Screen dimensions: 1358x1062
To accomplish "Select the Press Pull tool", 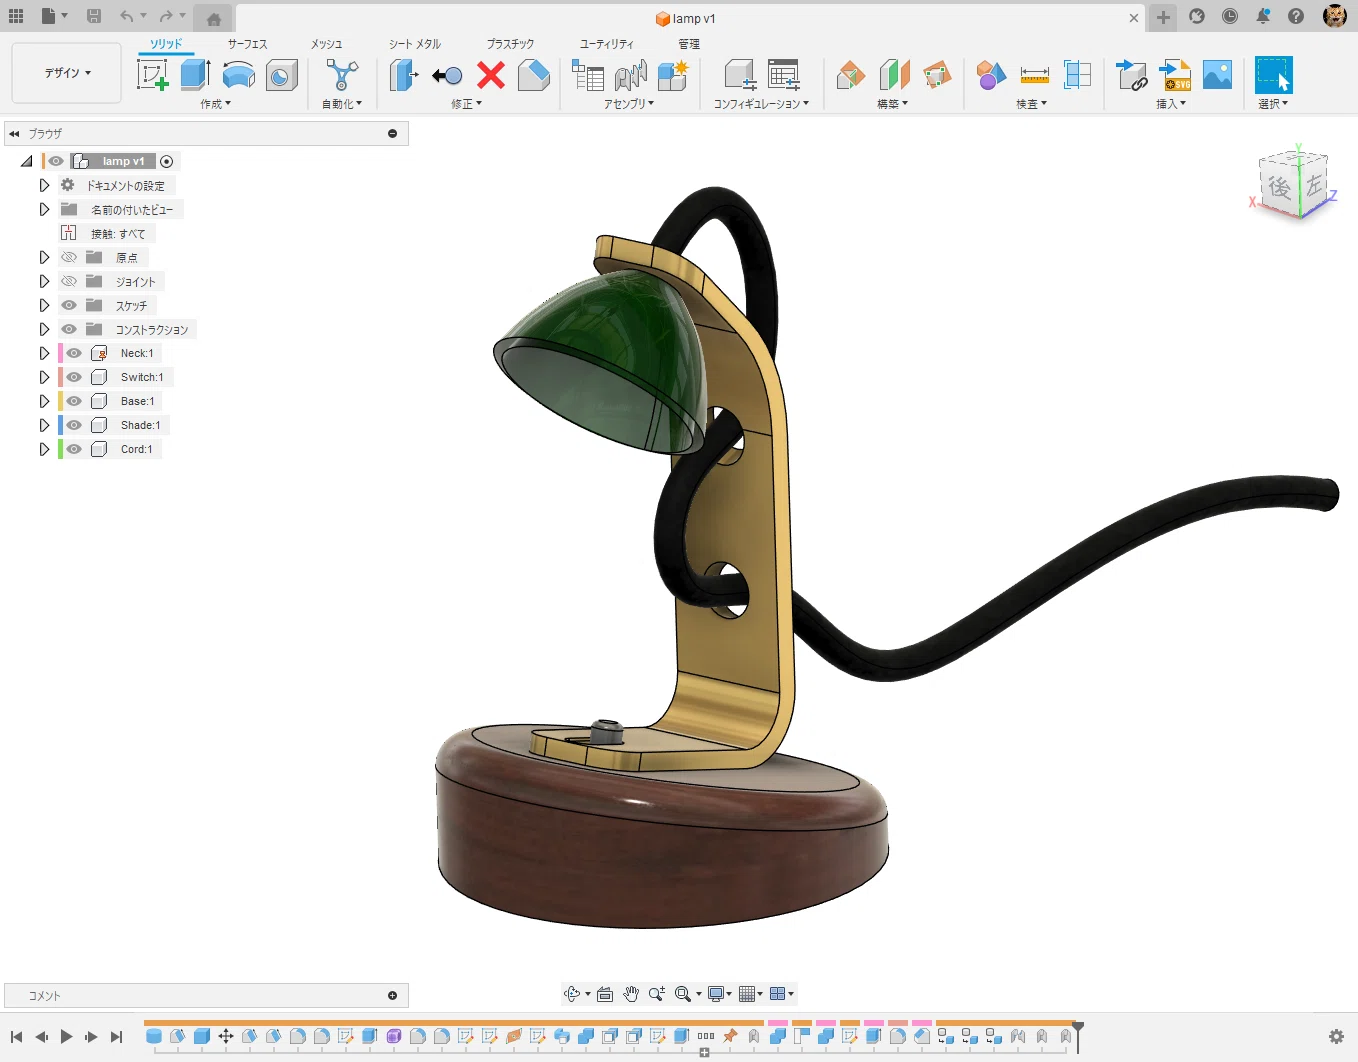I will 403,75.
